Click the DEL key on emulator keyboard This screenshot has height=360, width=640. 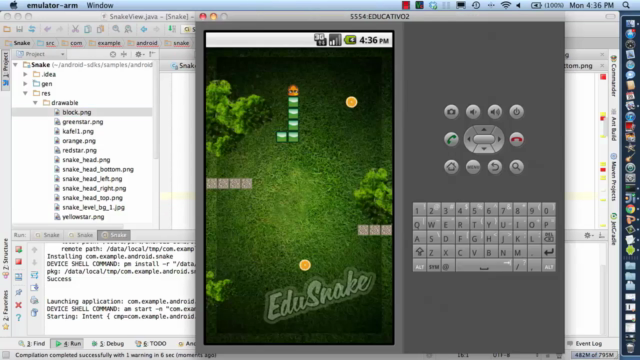click(549, 238)
